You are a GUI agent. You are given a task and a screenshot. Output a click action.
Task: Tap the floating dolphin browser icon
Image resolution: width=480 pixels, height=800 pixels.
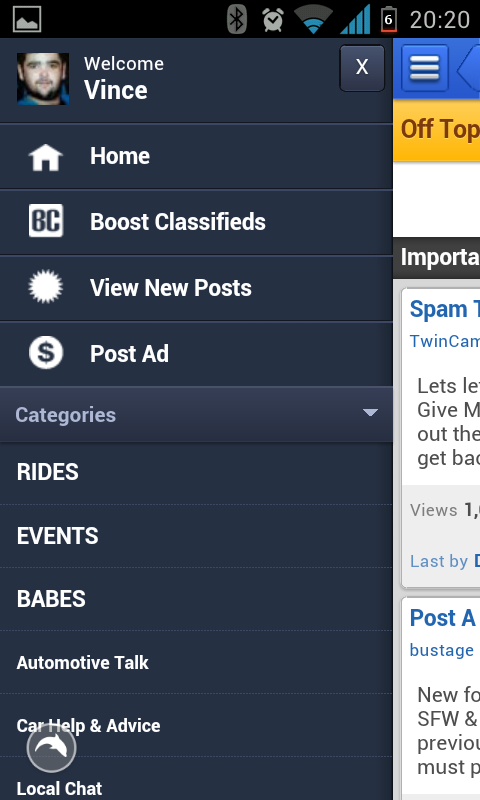(x=51, y=747)
